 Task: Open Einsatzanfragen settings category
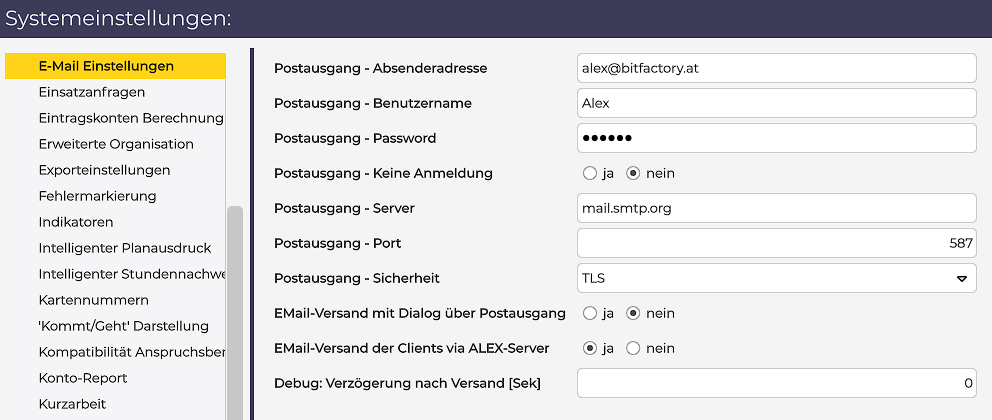pos(92,92)
